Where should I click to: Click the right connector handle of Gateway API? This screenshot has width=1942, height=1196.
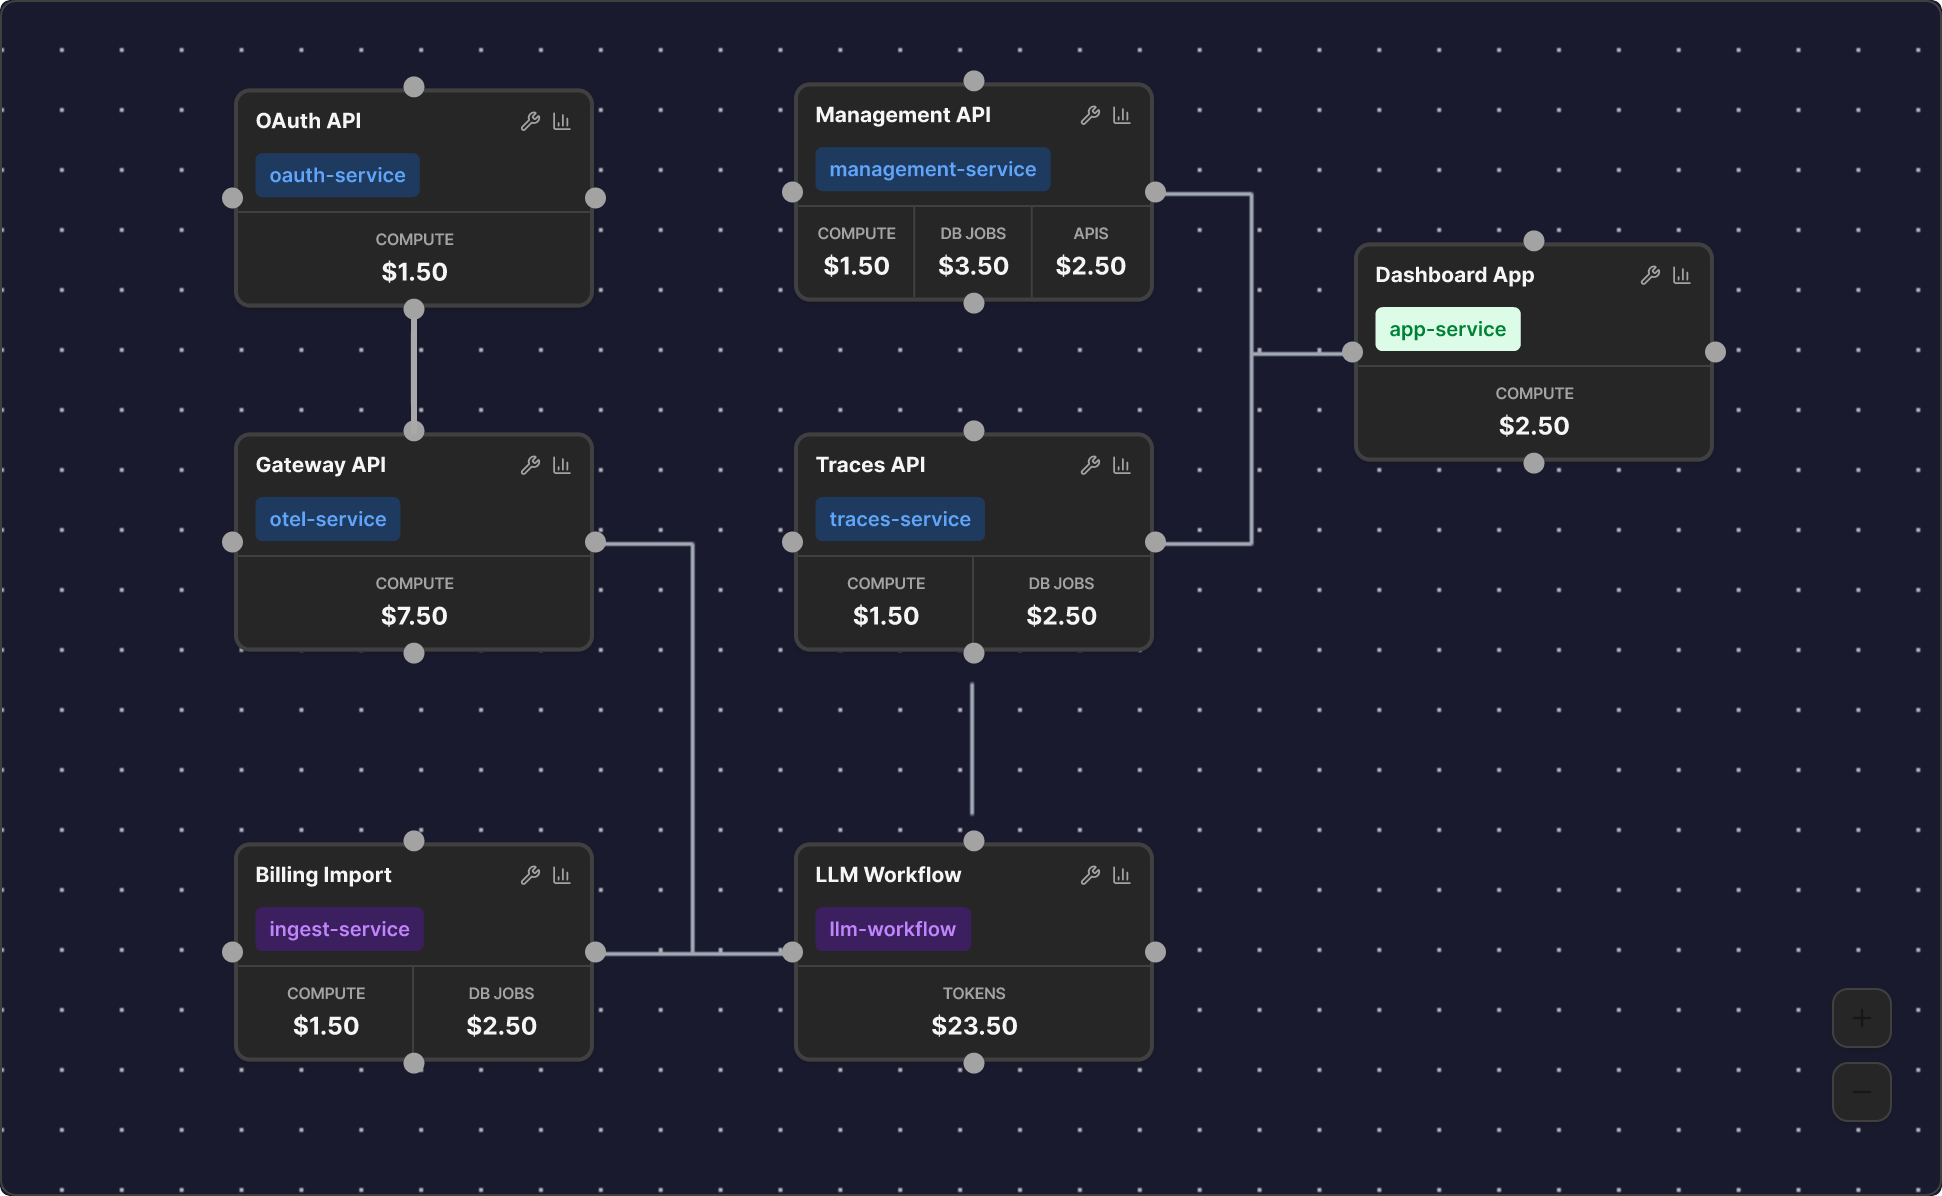pos(595,542)
